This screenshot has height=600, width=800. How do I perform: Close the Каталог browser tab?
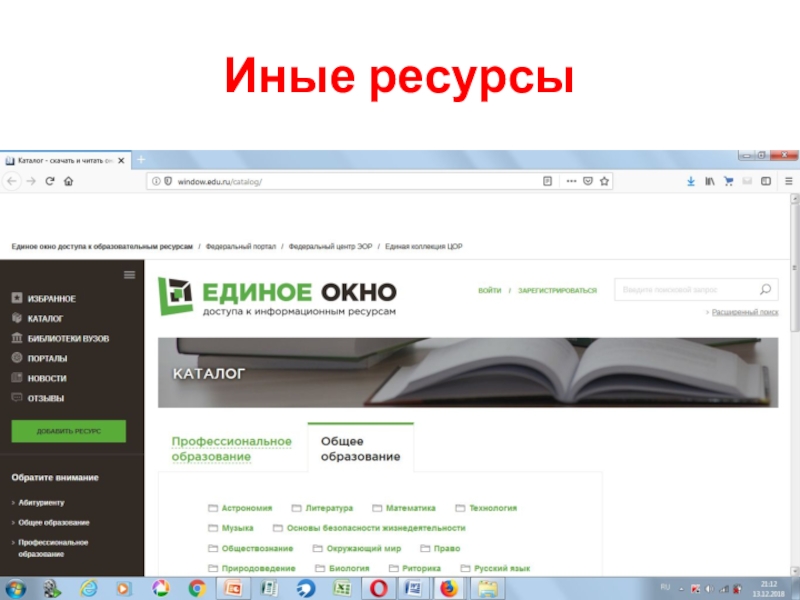click(121, 160)
